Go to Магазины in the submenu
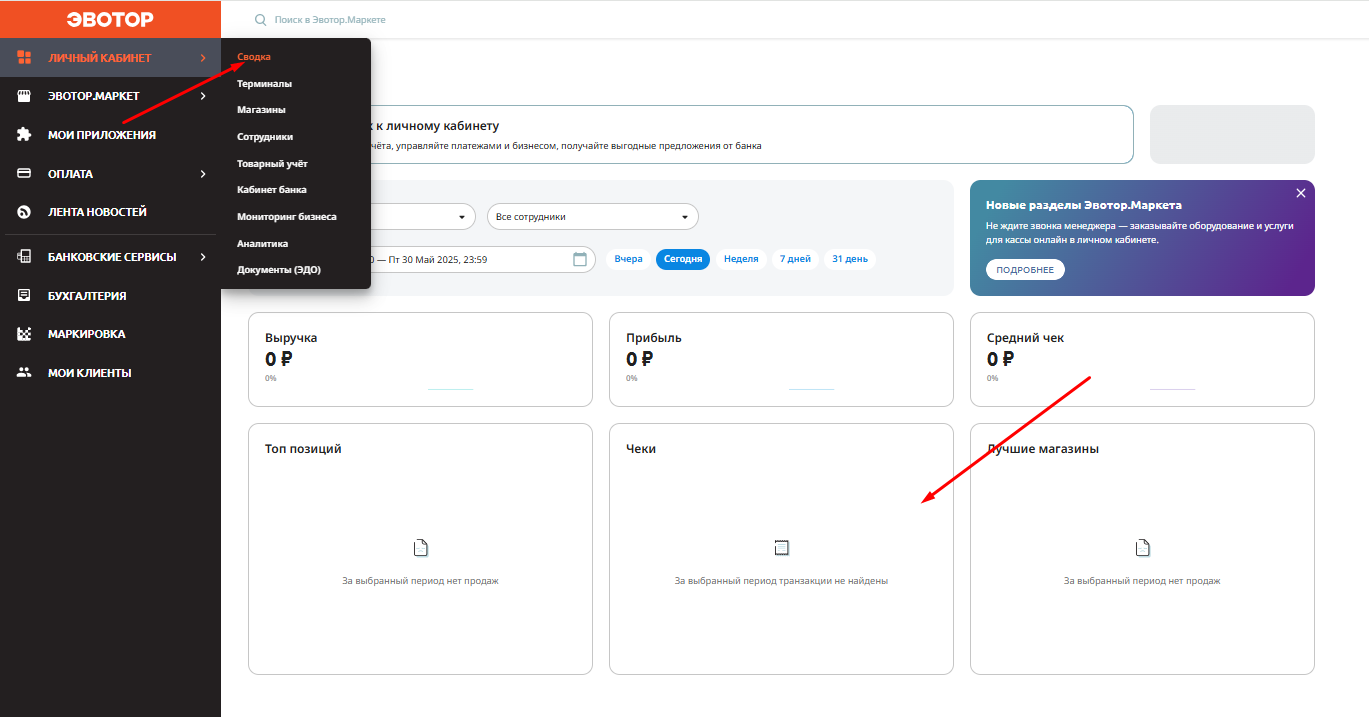The width and height of the screenshot is (1369, 717). [262, 110]
